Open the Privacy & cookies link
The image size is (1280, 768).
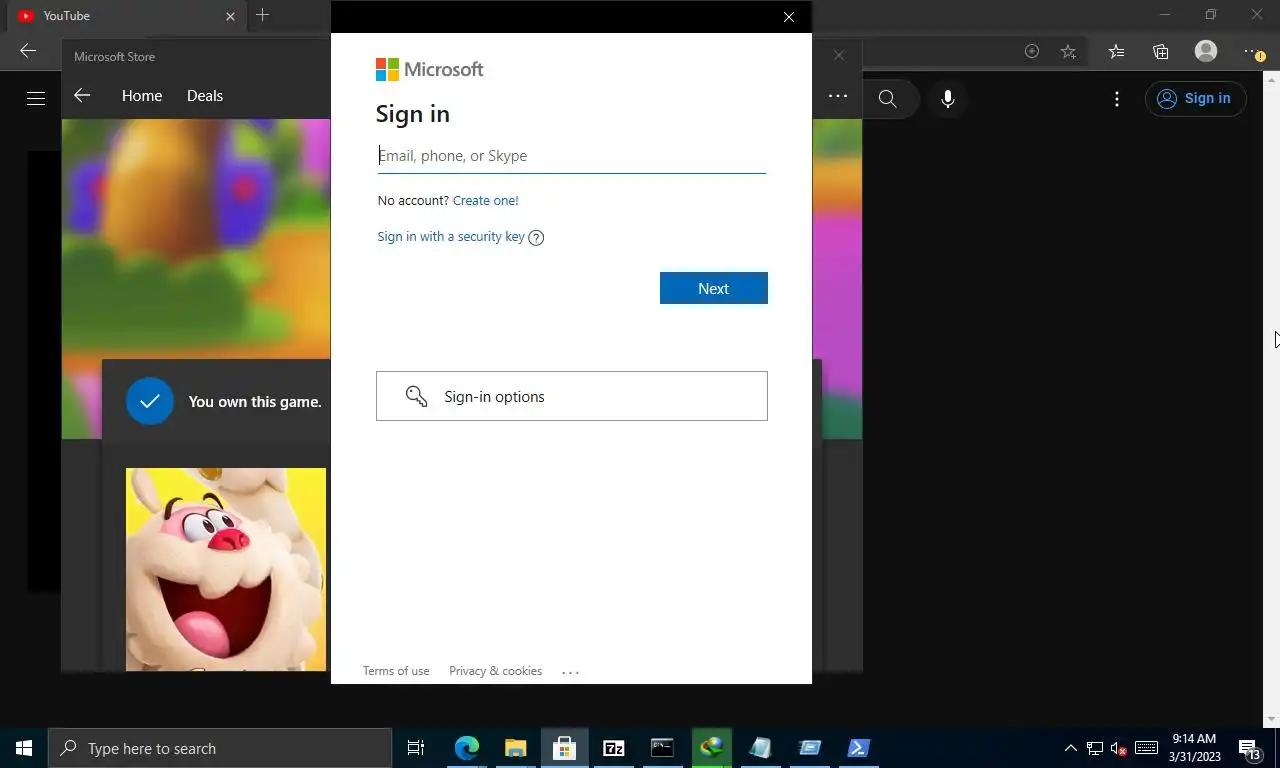tap(495, 671)
